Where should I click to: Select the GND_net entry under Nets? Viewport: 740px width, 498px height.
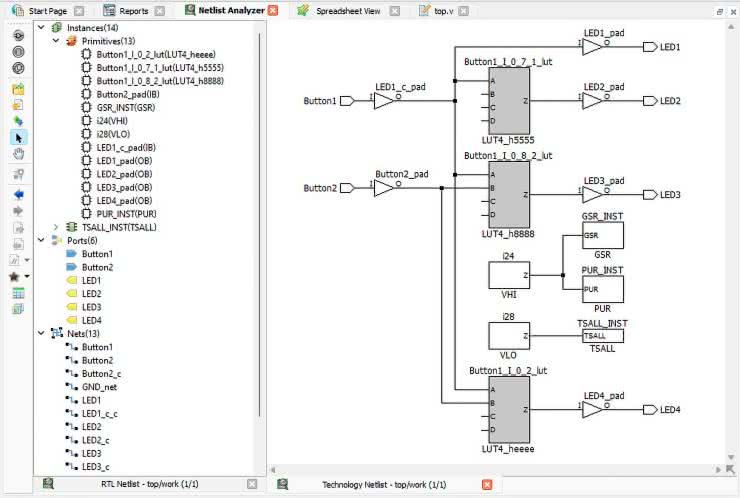(99, 387)
